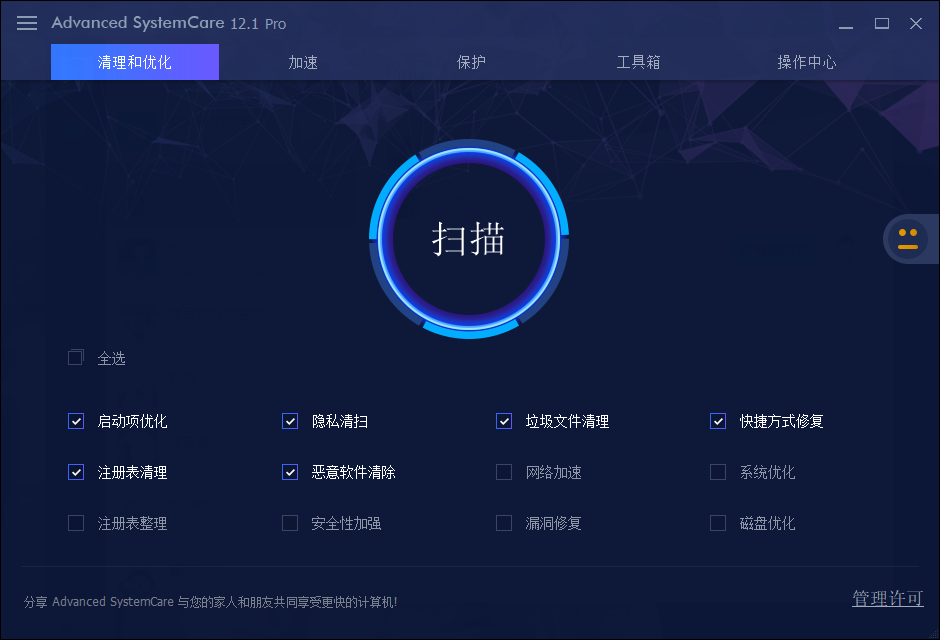Check the 漏洞修复 vulnerability fix option
The height and width of the screenshot is (640, 940).
pos(503,522)
